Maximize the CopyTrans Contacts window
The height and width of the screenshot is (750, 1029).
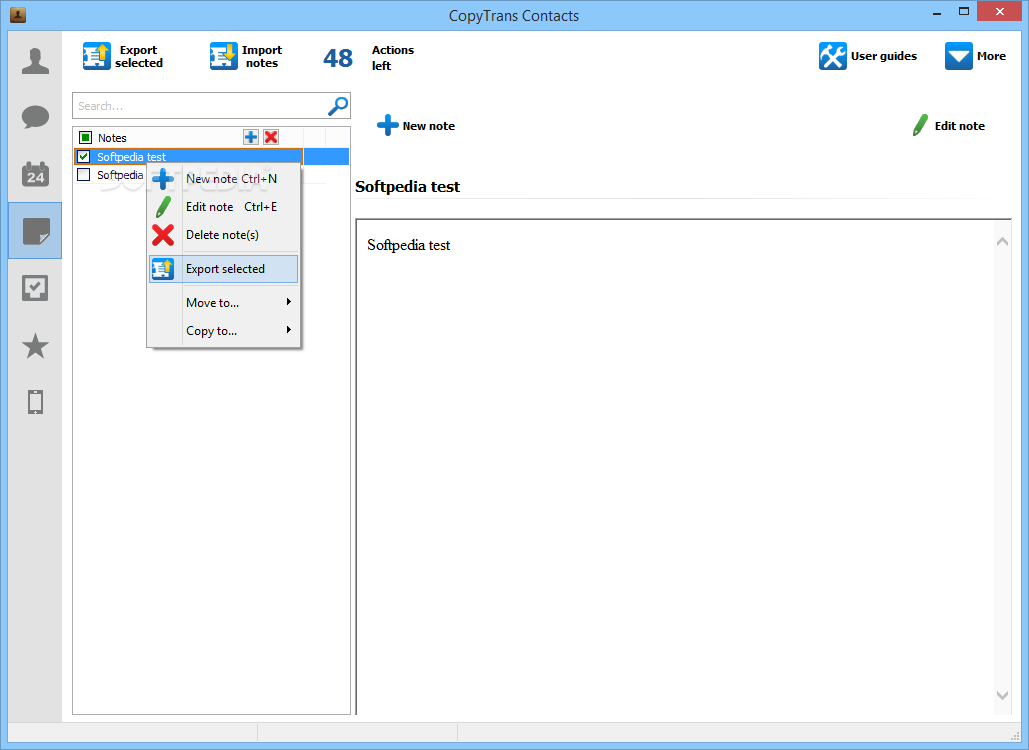coord(963,11)
